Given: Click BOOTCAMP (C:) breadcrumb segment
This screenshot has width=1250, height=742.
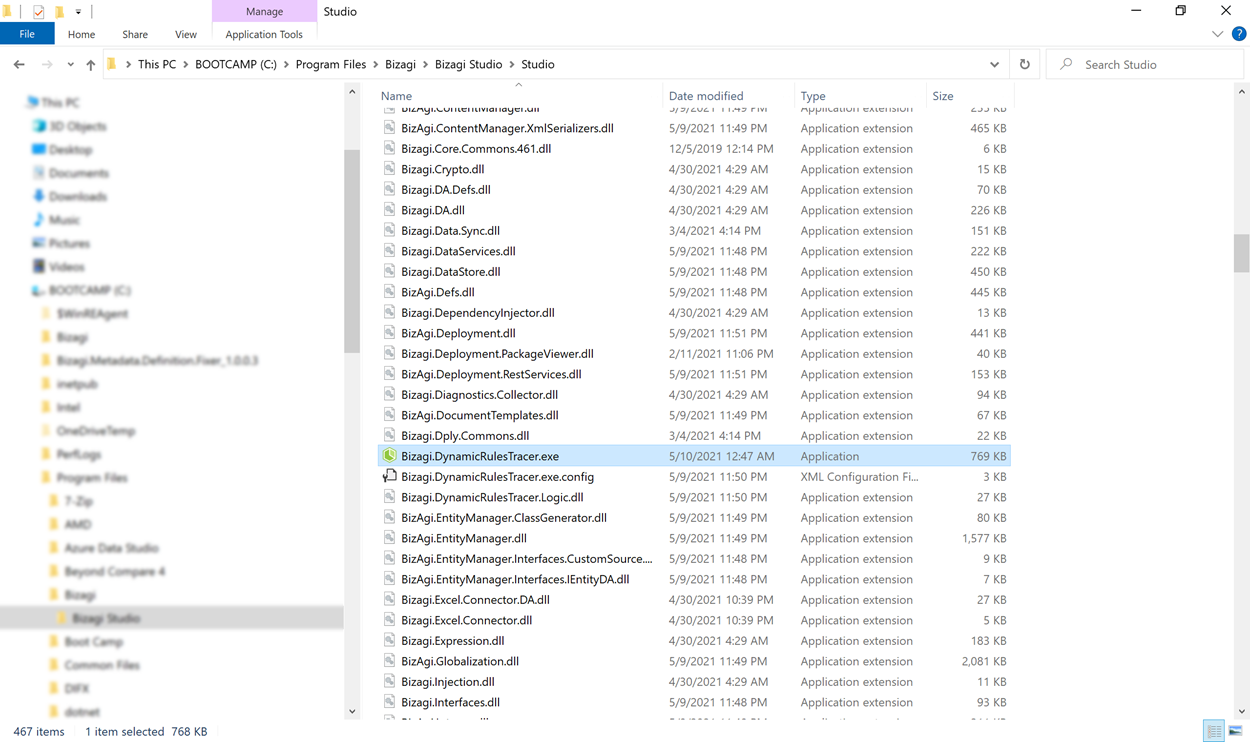Looking at the screenshot, I should 236,64.
